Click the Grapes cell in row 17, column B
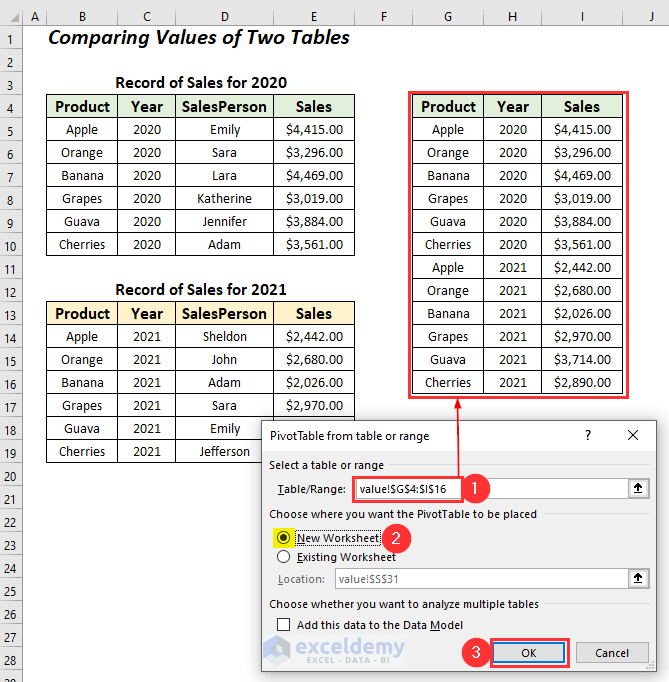Image resolution: width=669 pixels, height=682 pixels. tap(82, 405)
